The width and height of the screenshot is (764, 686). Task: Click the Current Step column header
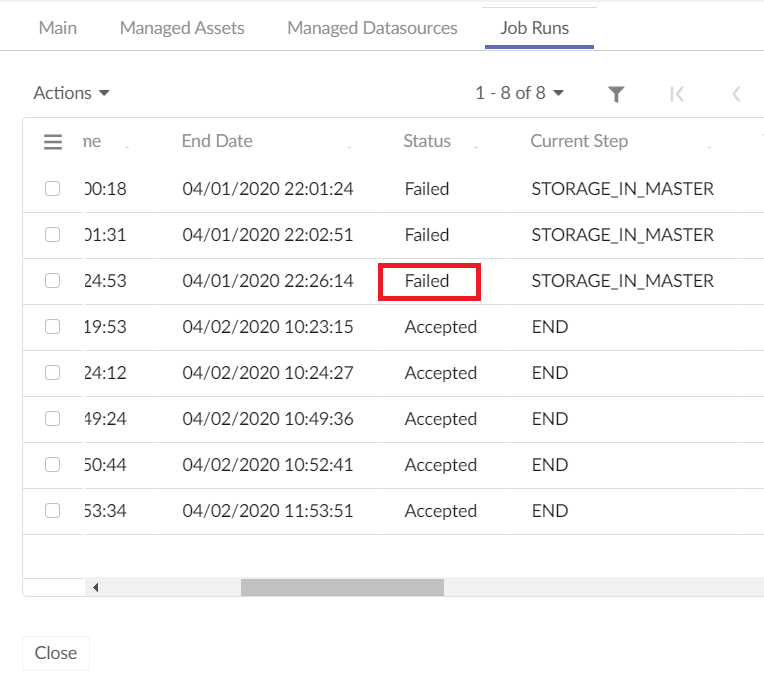579,141
